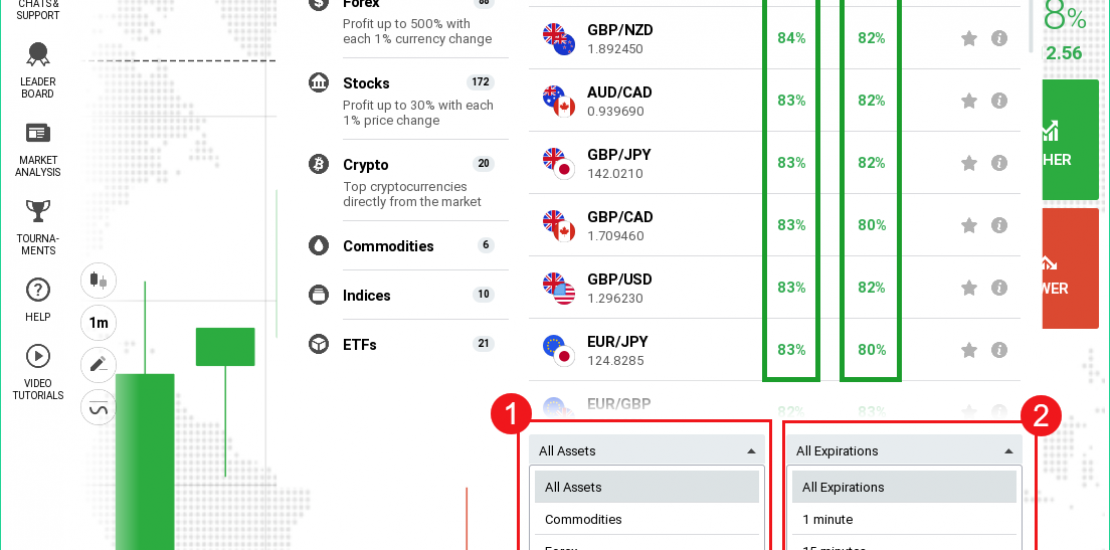The width and height of the screenshot is (1110, 550).
Task: Expand the All Expirations dropdown
Action: click(904, 451)
